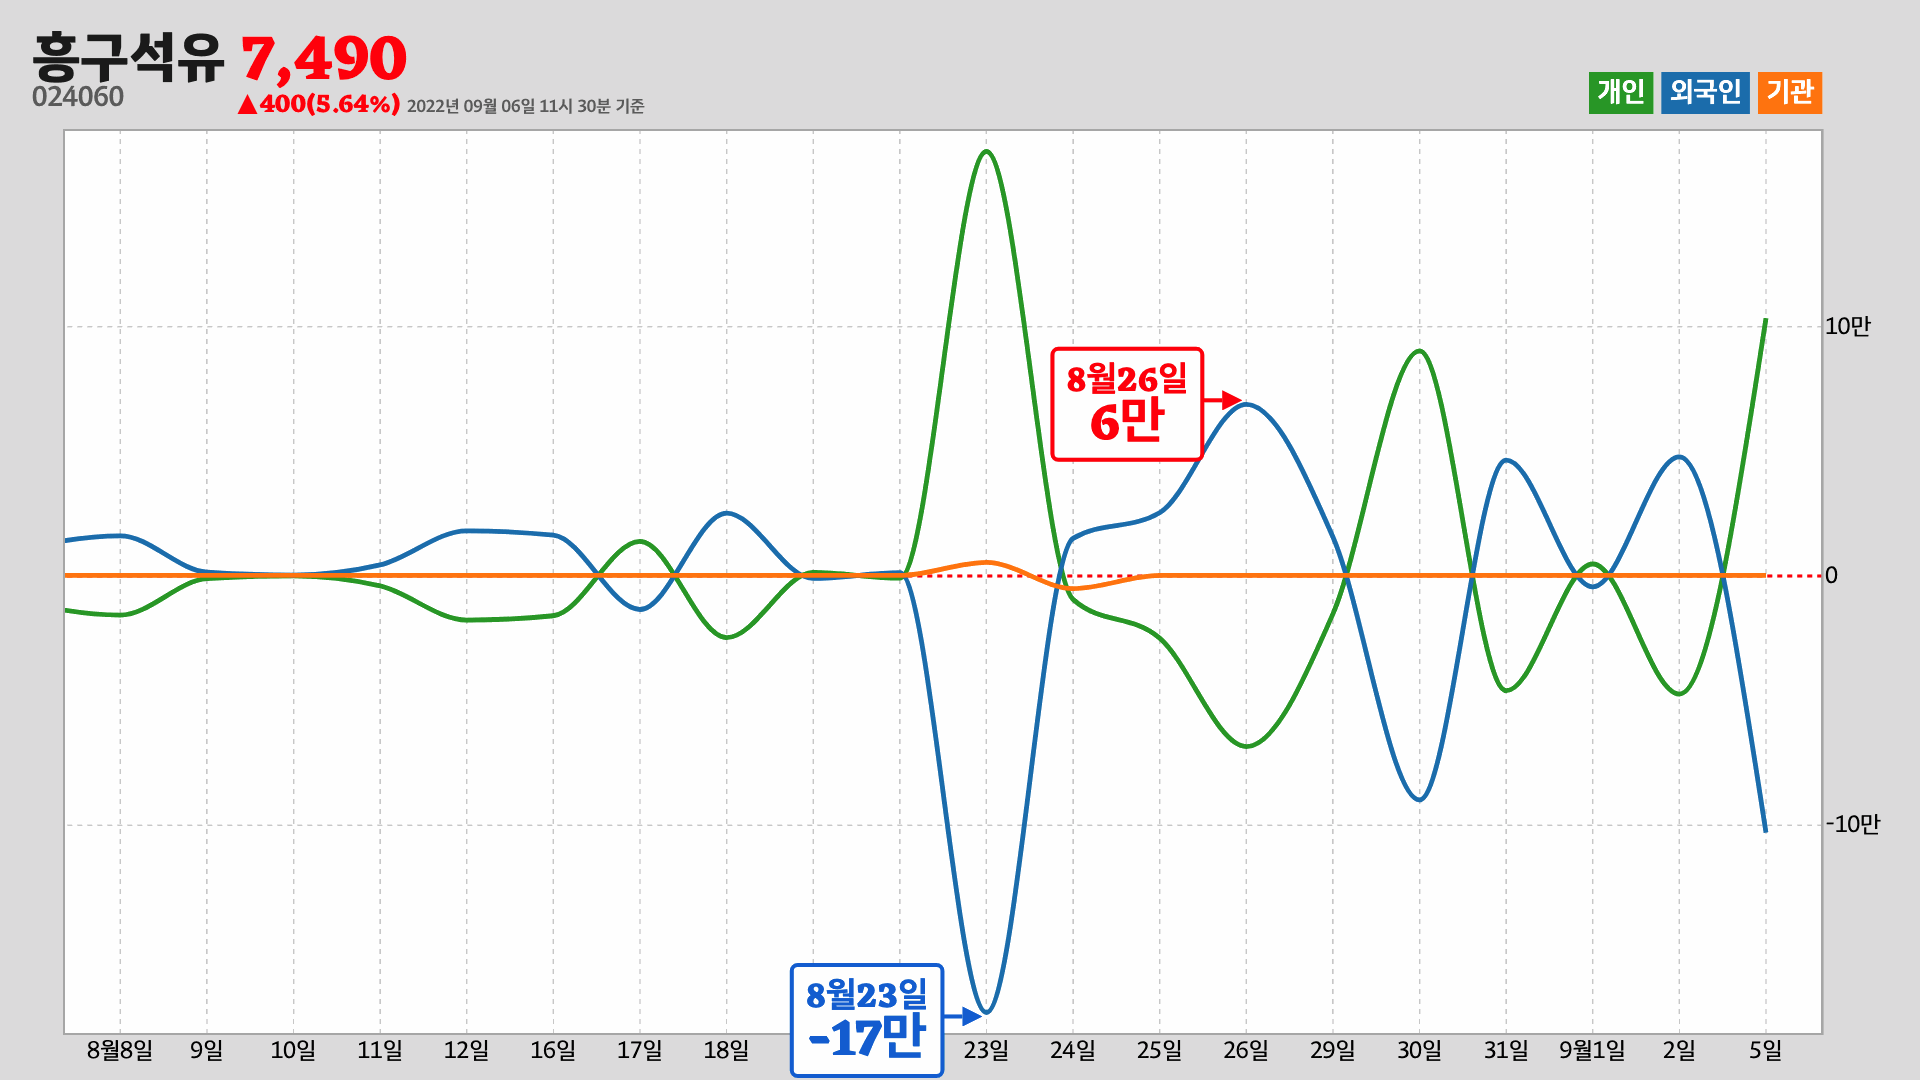
Task: Click the 8월23일 -17만 annotation box
Action: click(867, 1020)
